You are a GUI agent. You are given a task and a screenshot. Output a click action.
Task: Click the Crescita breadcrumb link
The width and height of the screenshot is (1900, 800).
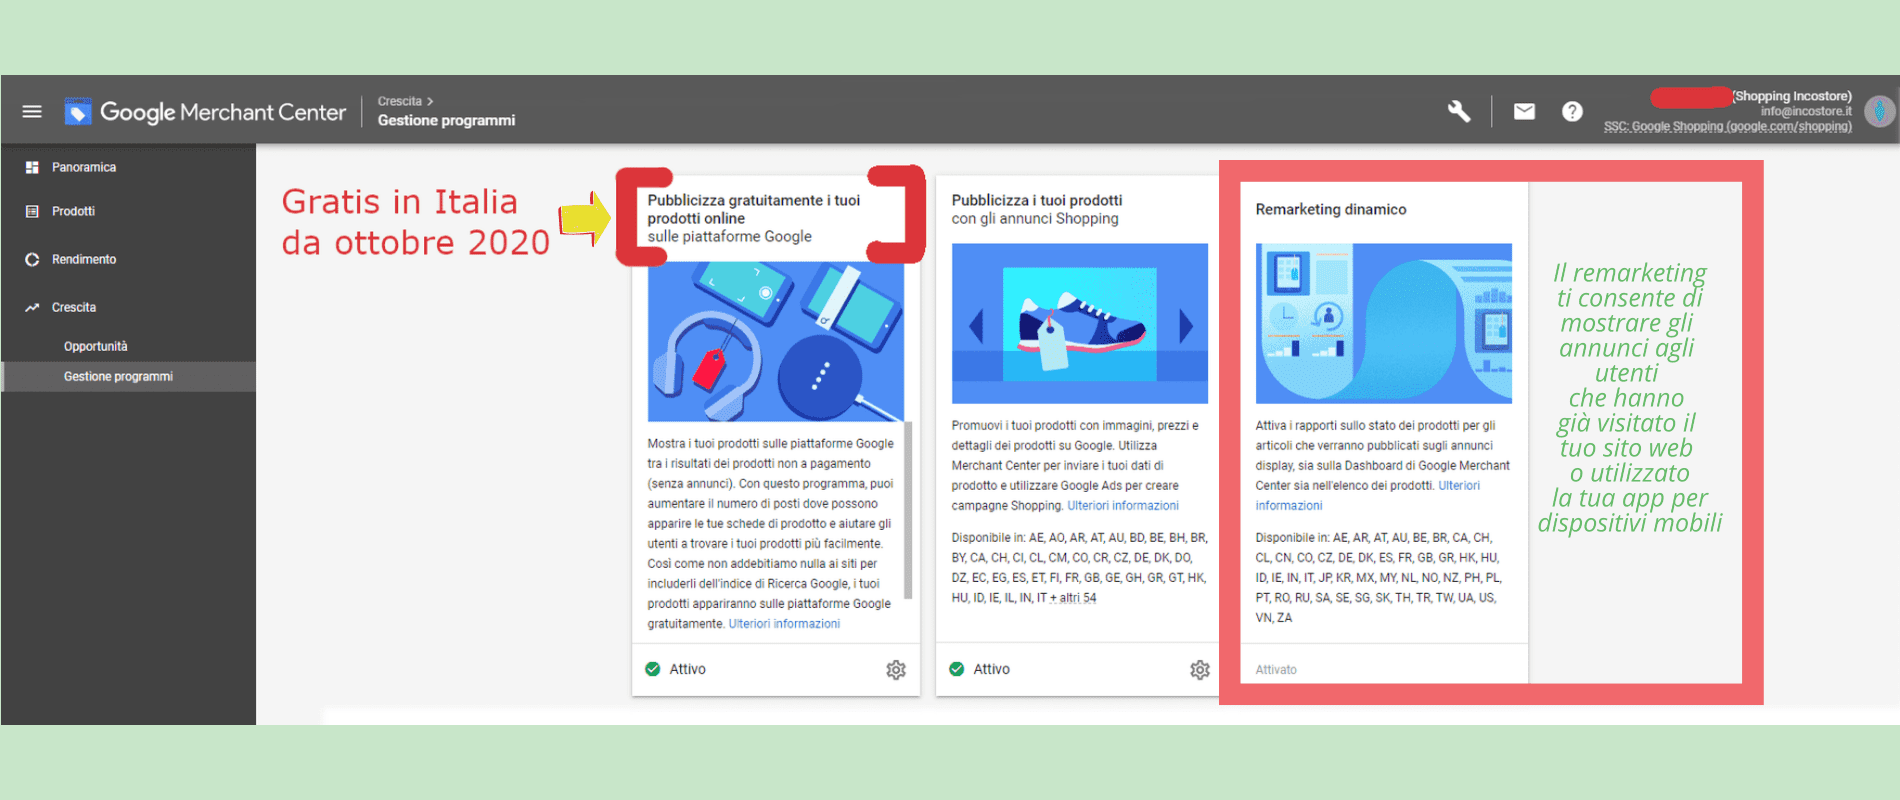click(400, 101)
